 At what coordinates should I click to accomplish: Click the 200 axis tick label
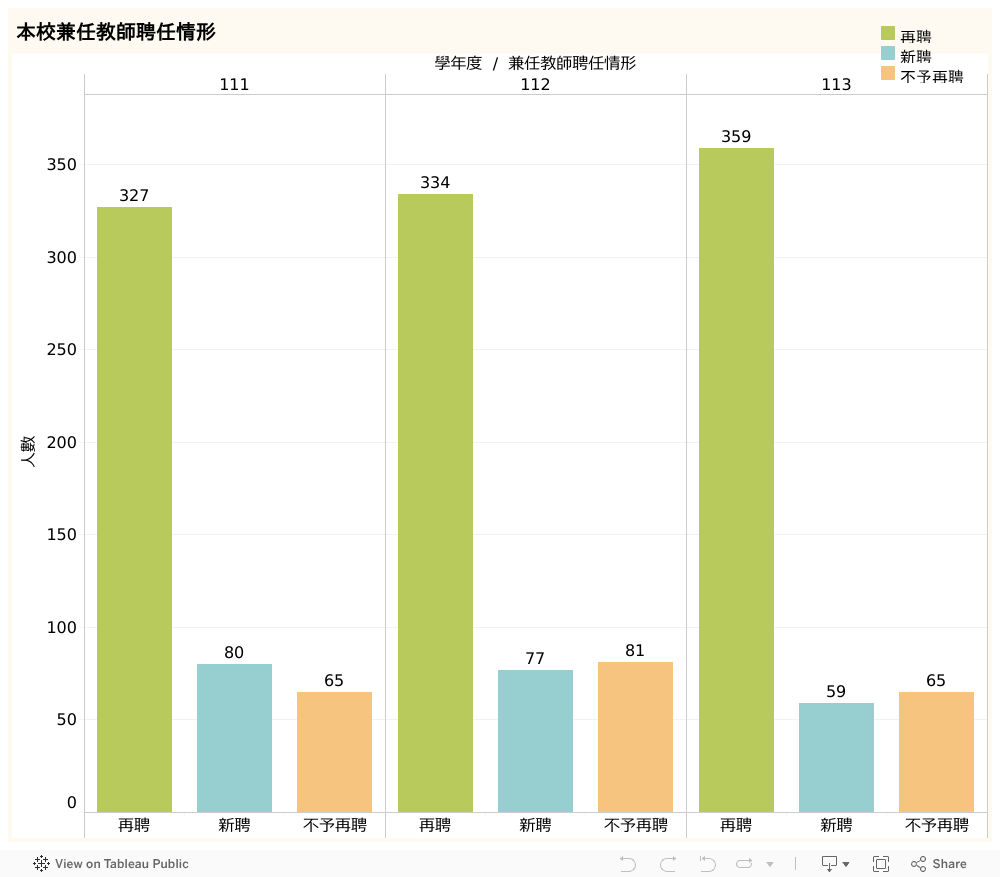(62, 443)
